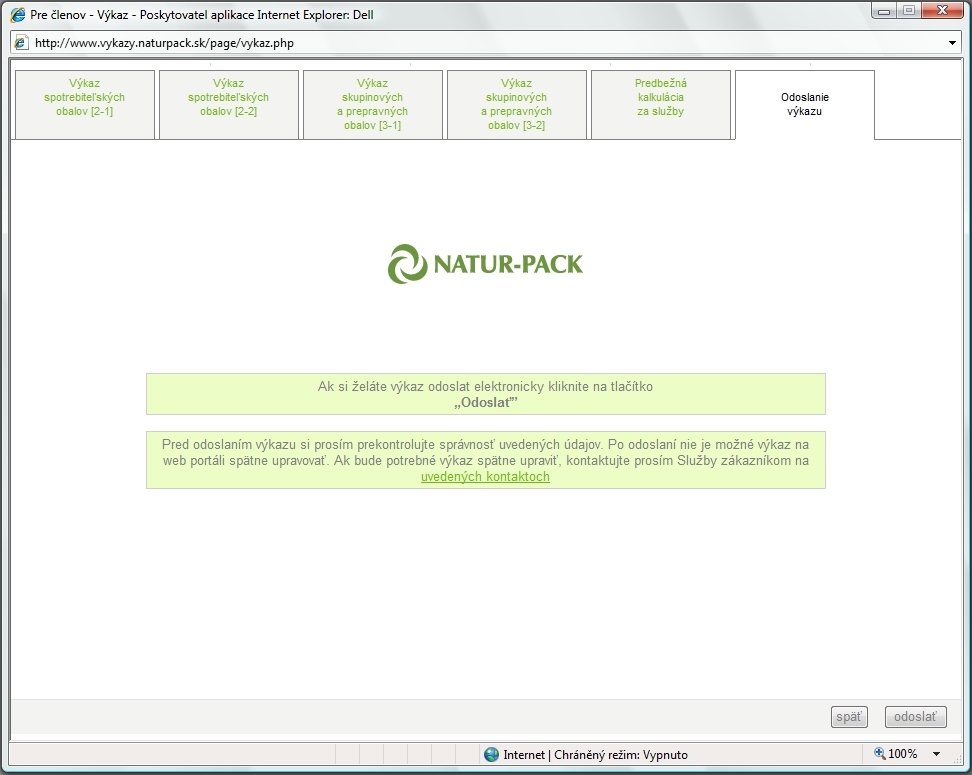Click the Internet Explorer icon in title bar
The width and height of the screenshot is (972, 775).
(18, 15)
